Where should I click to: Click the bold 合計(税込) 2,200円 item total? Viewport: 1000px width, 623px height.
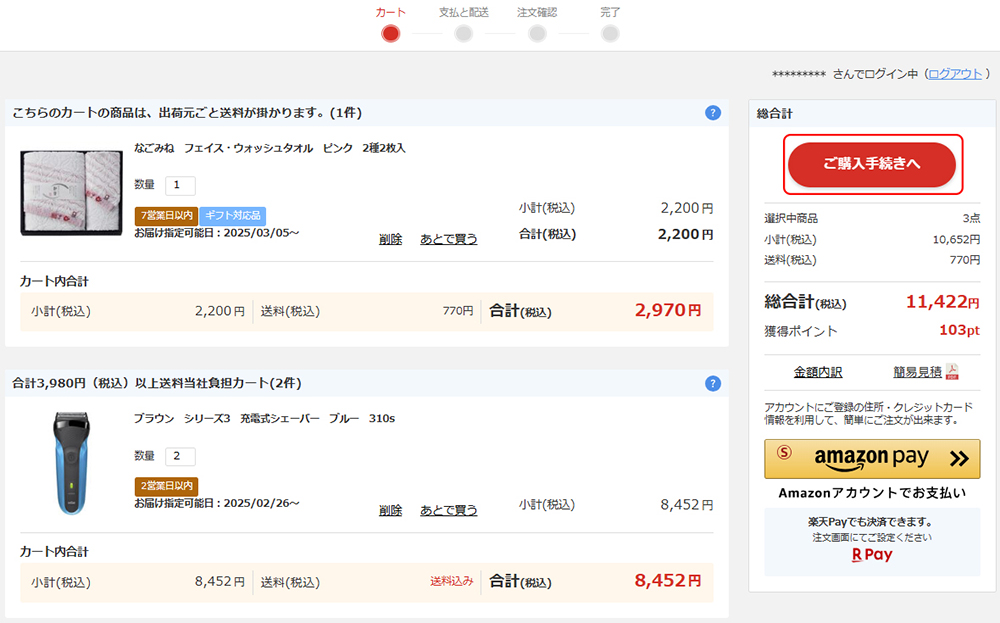pyautogui.click(x=686, y=235)
